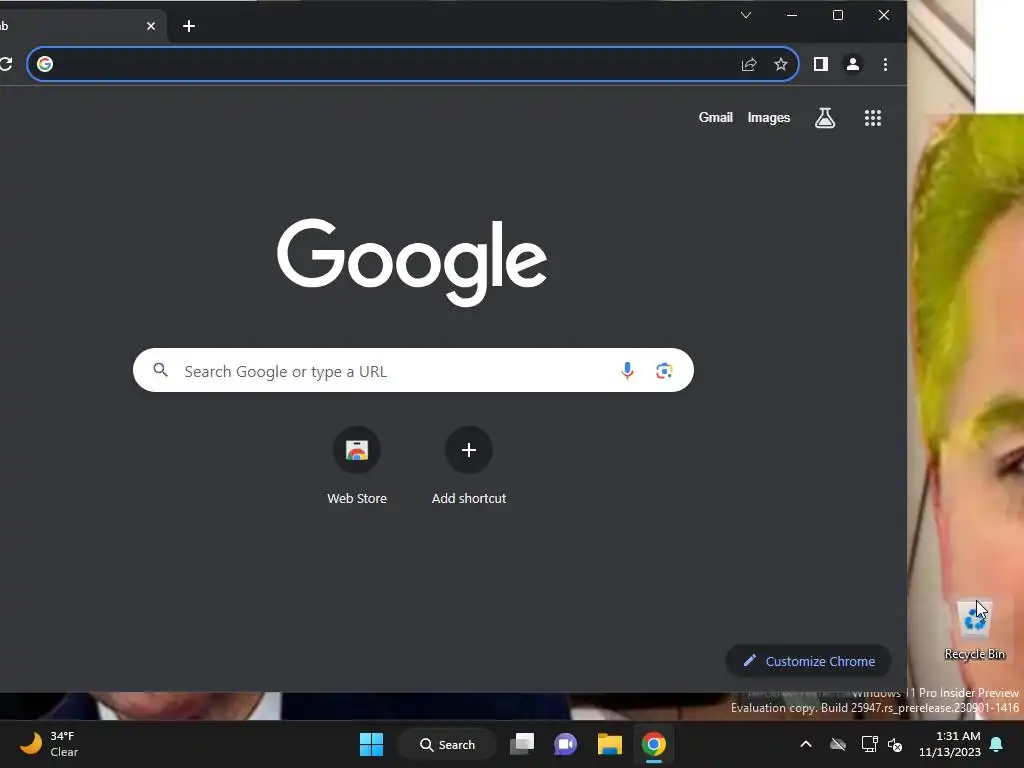The width and height of the screenshot is (1024, 768).
Task: Share this page from the address bar
Action: [749, 64]
